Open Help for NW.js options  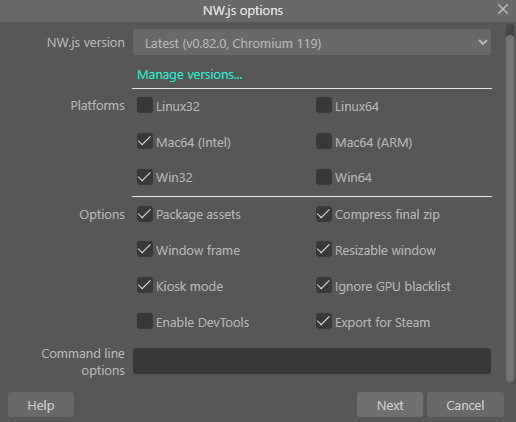[41, 405]
